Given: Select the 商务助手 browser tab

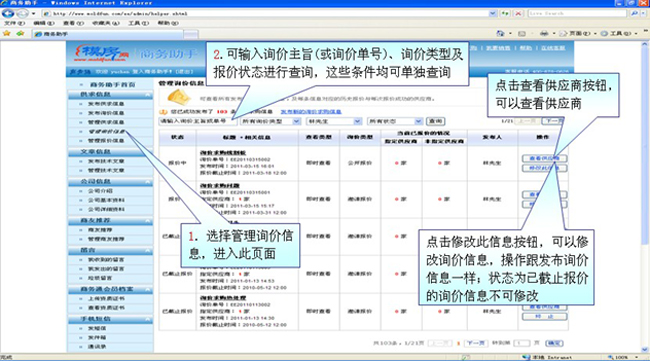Looking at the screenshot, I should coord(108,34).
